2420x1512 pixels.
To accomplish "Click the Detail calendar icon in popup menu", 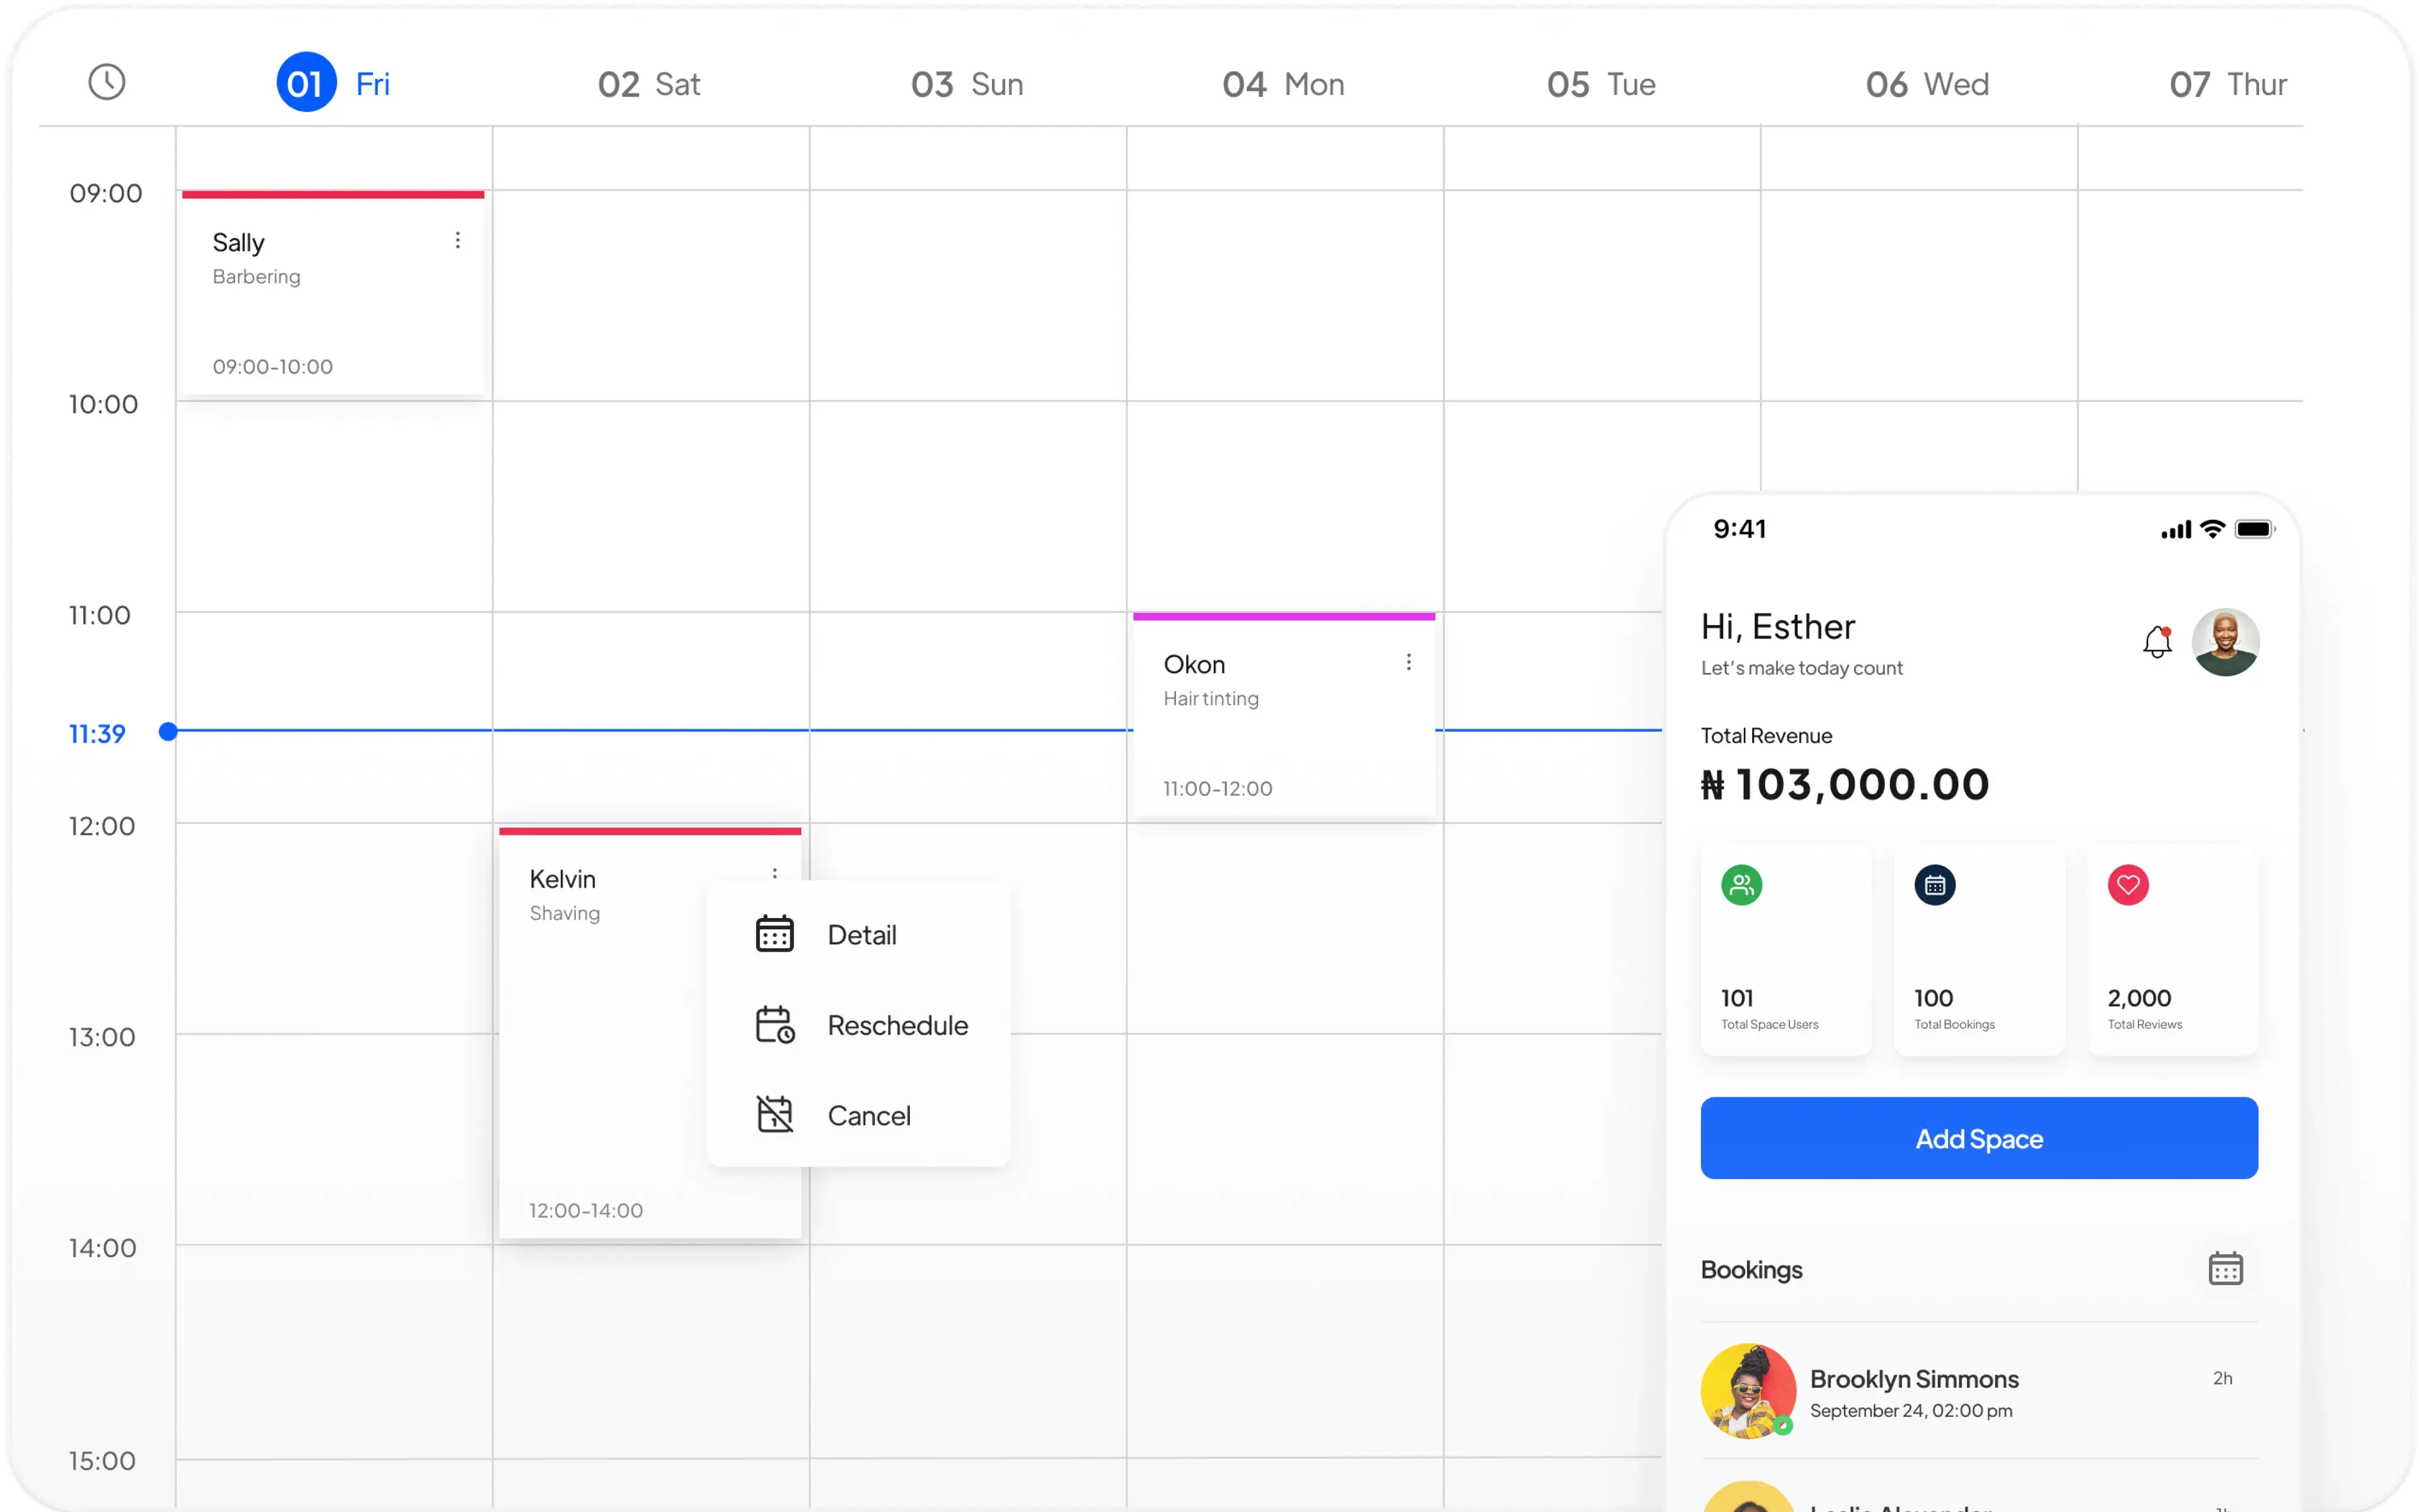I will pos(775,934).
